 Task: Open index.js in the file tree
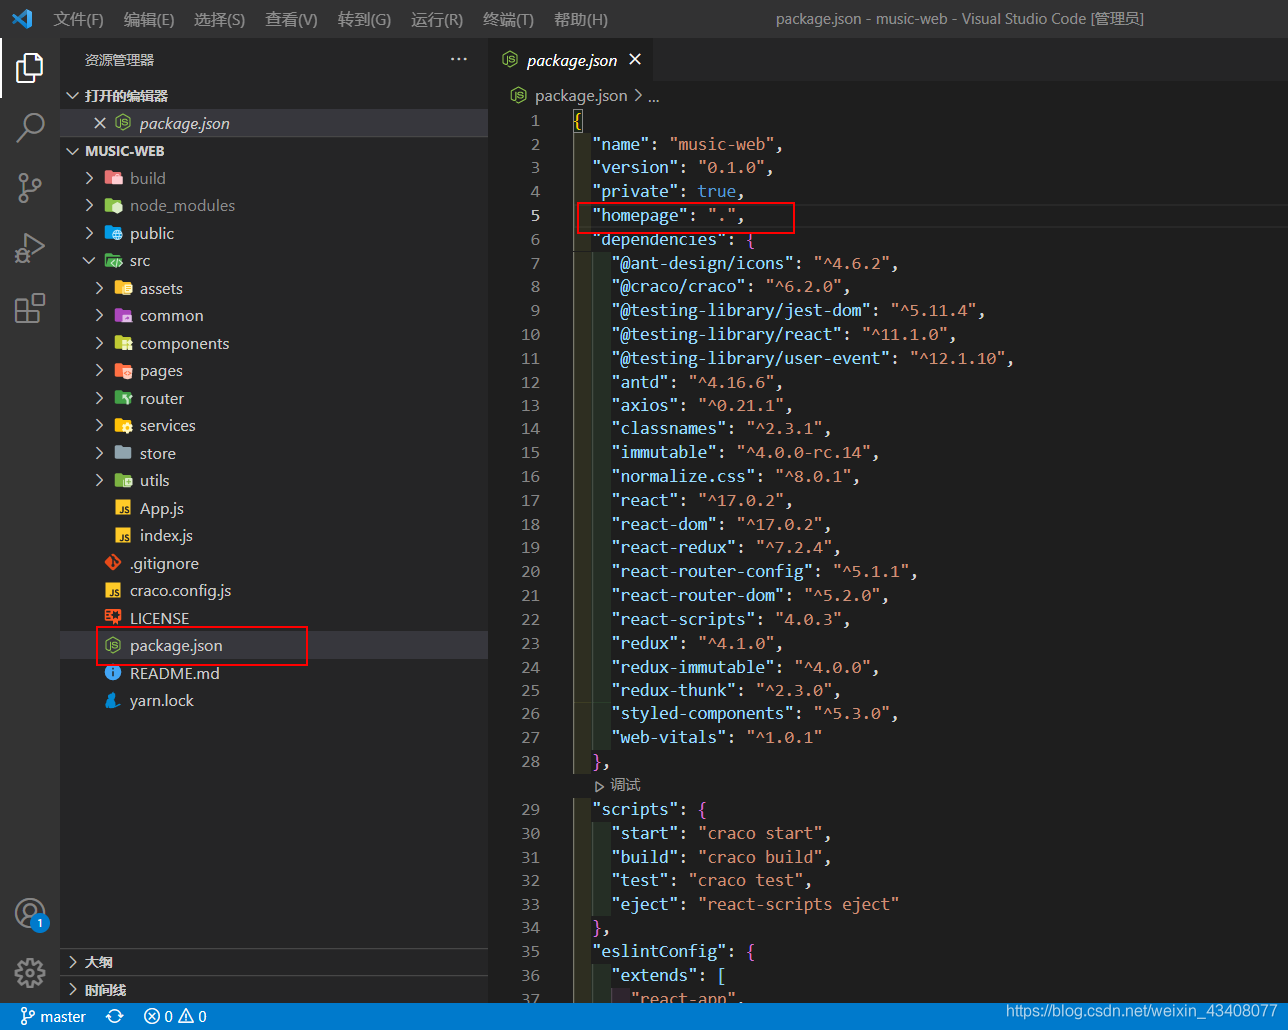pos(274,535)
